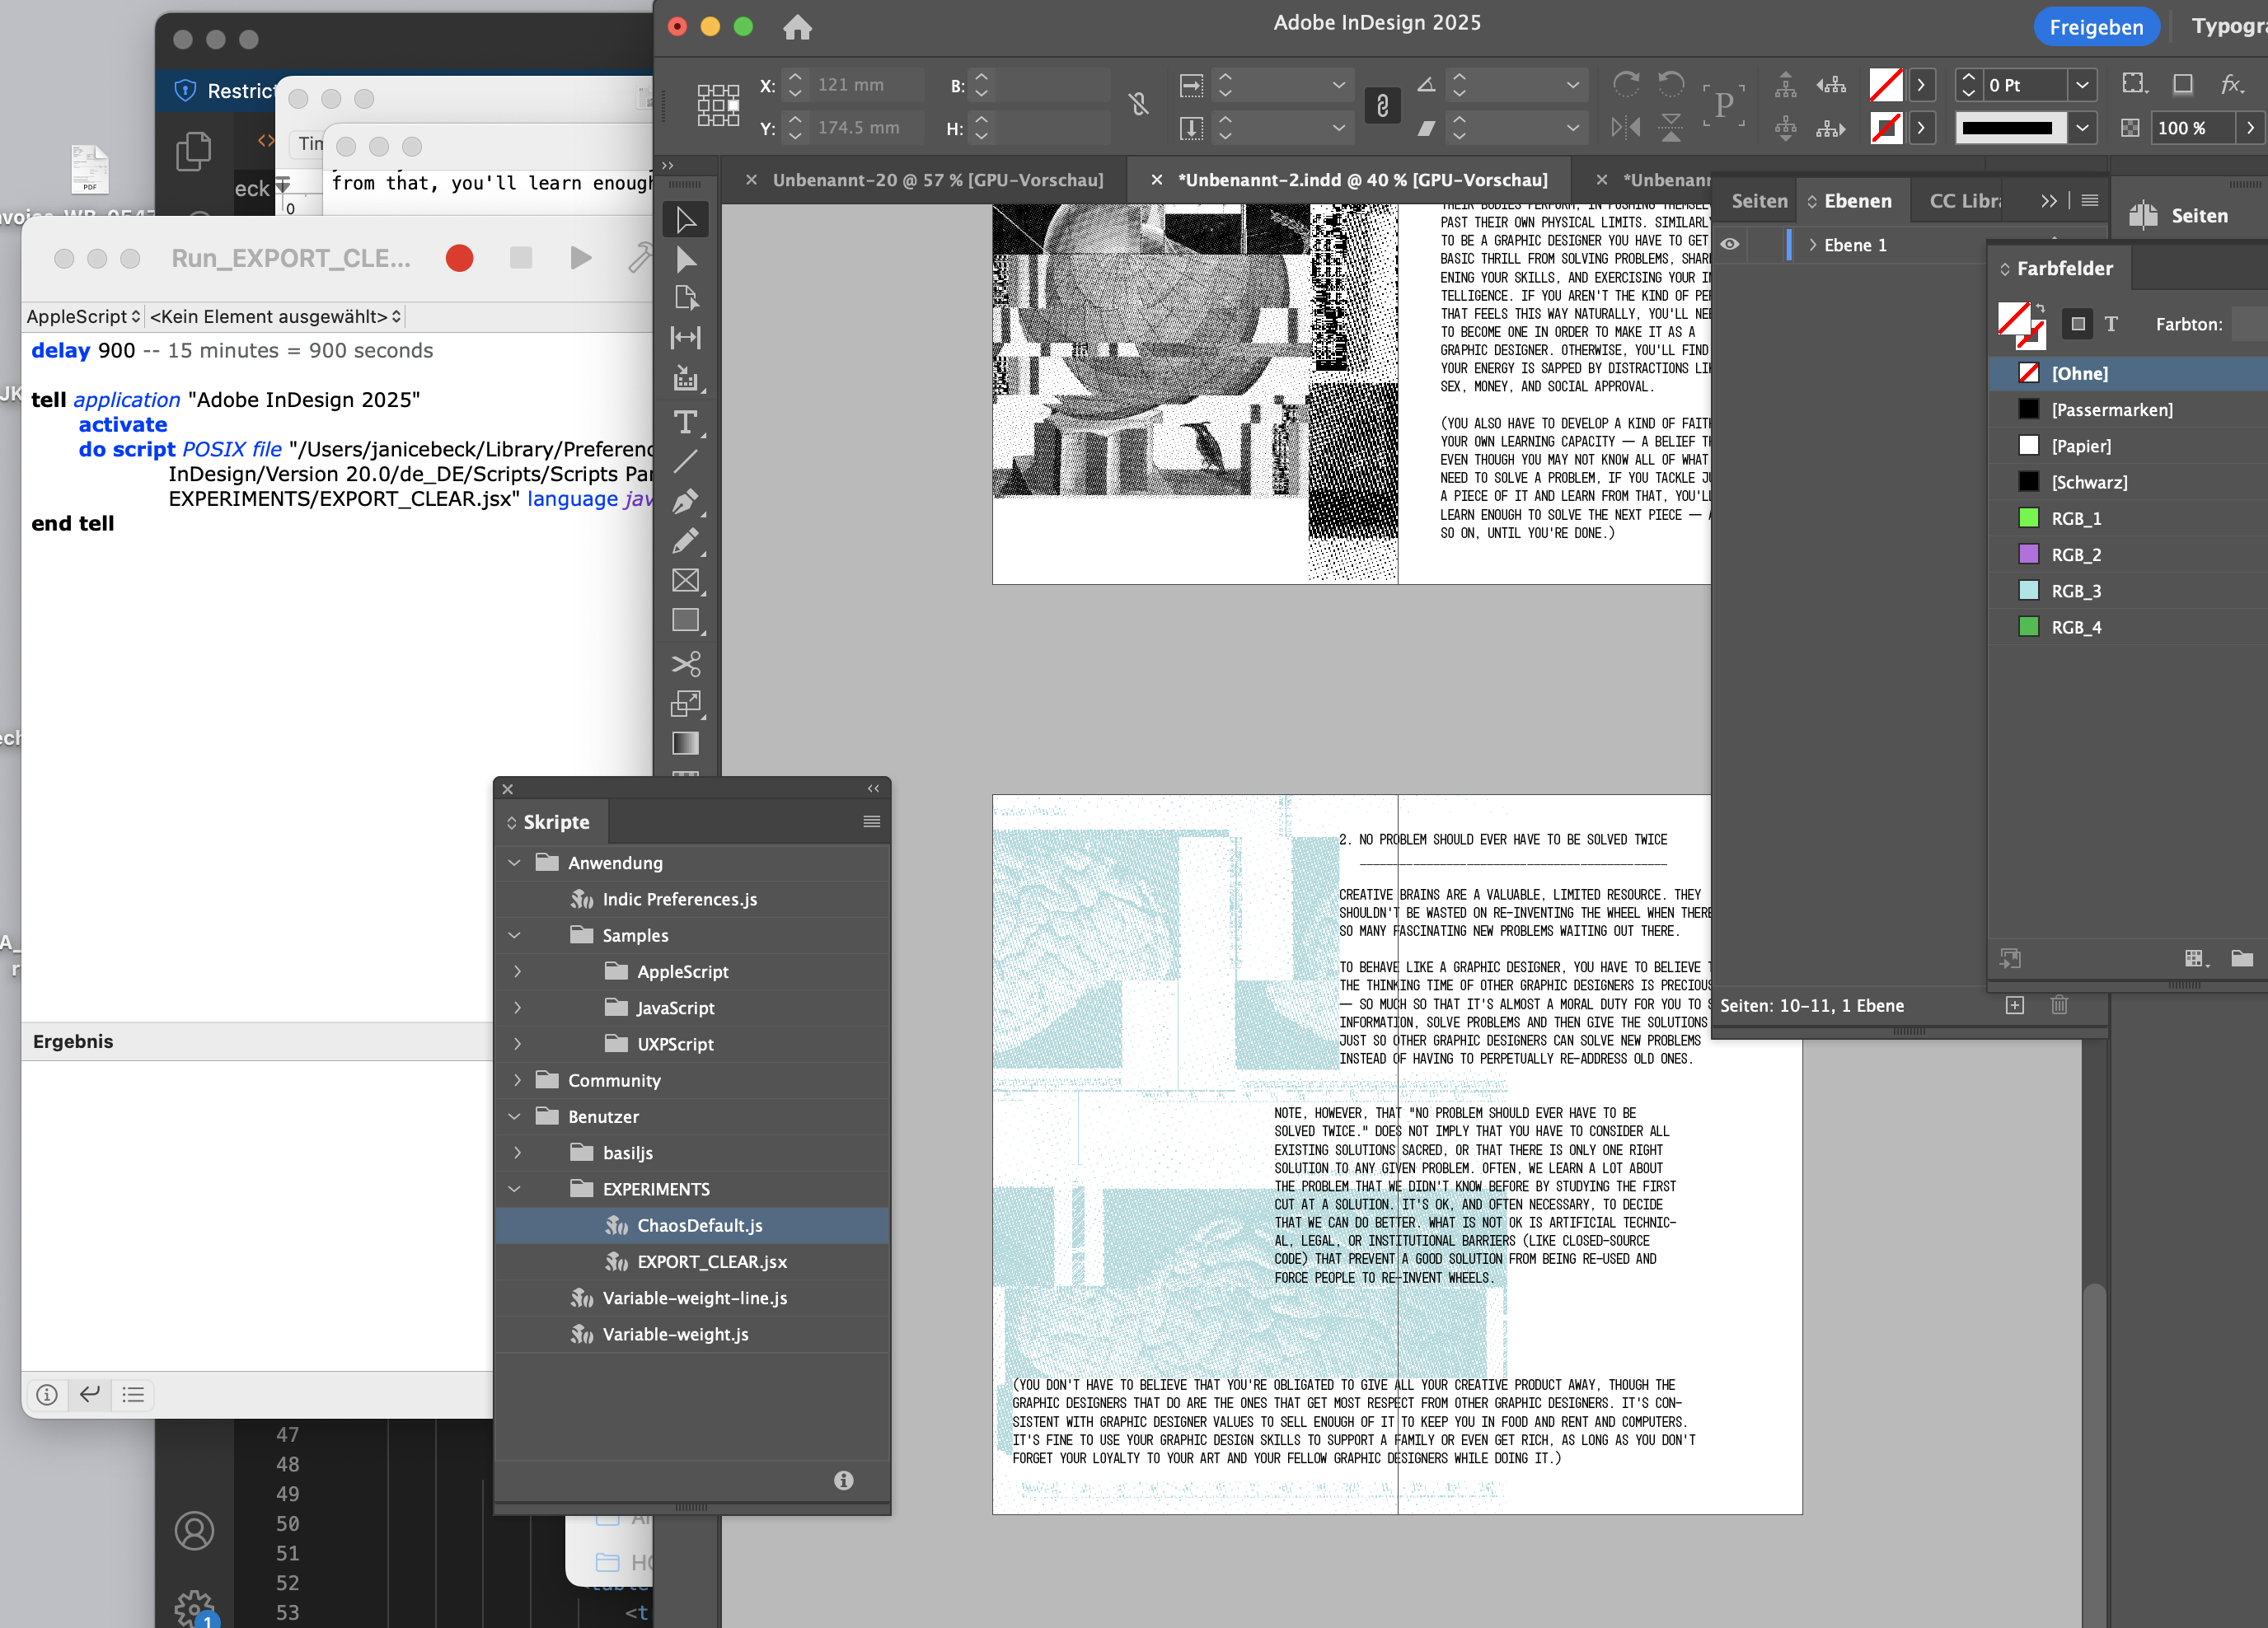Switch to the Seiten panel tab
The image size is (2268, 1628).
(1759, 201)
